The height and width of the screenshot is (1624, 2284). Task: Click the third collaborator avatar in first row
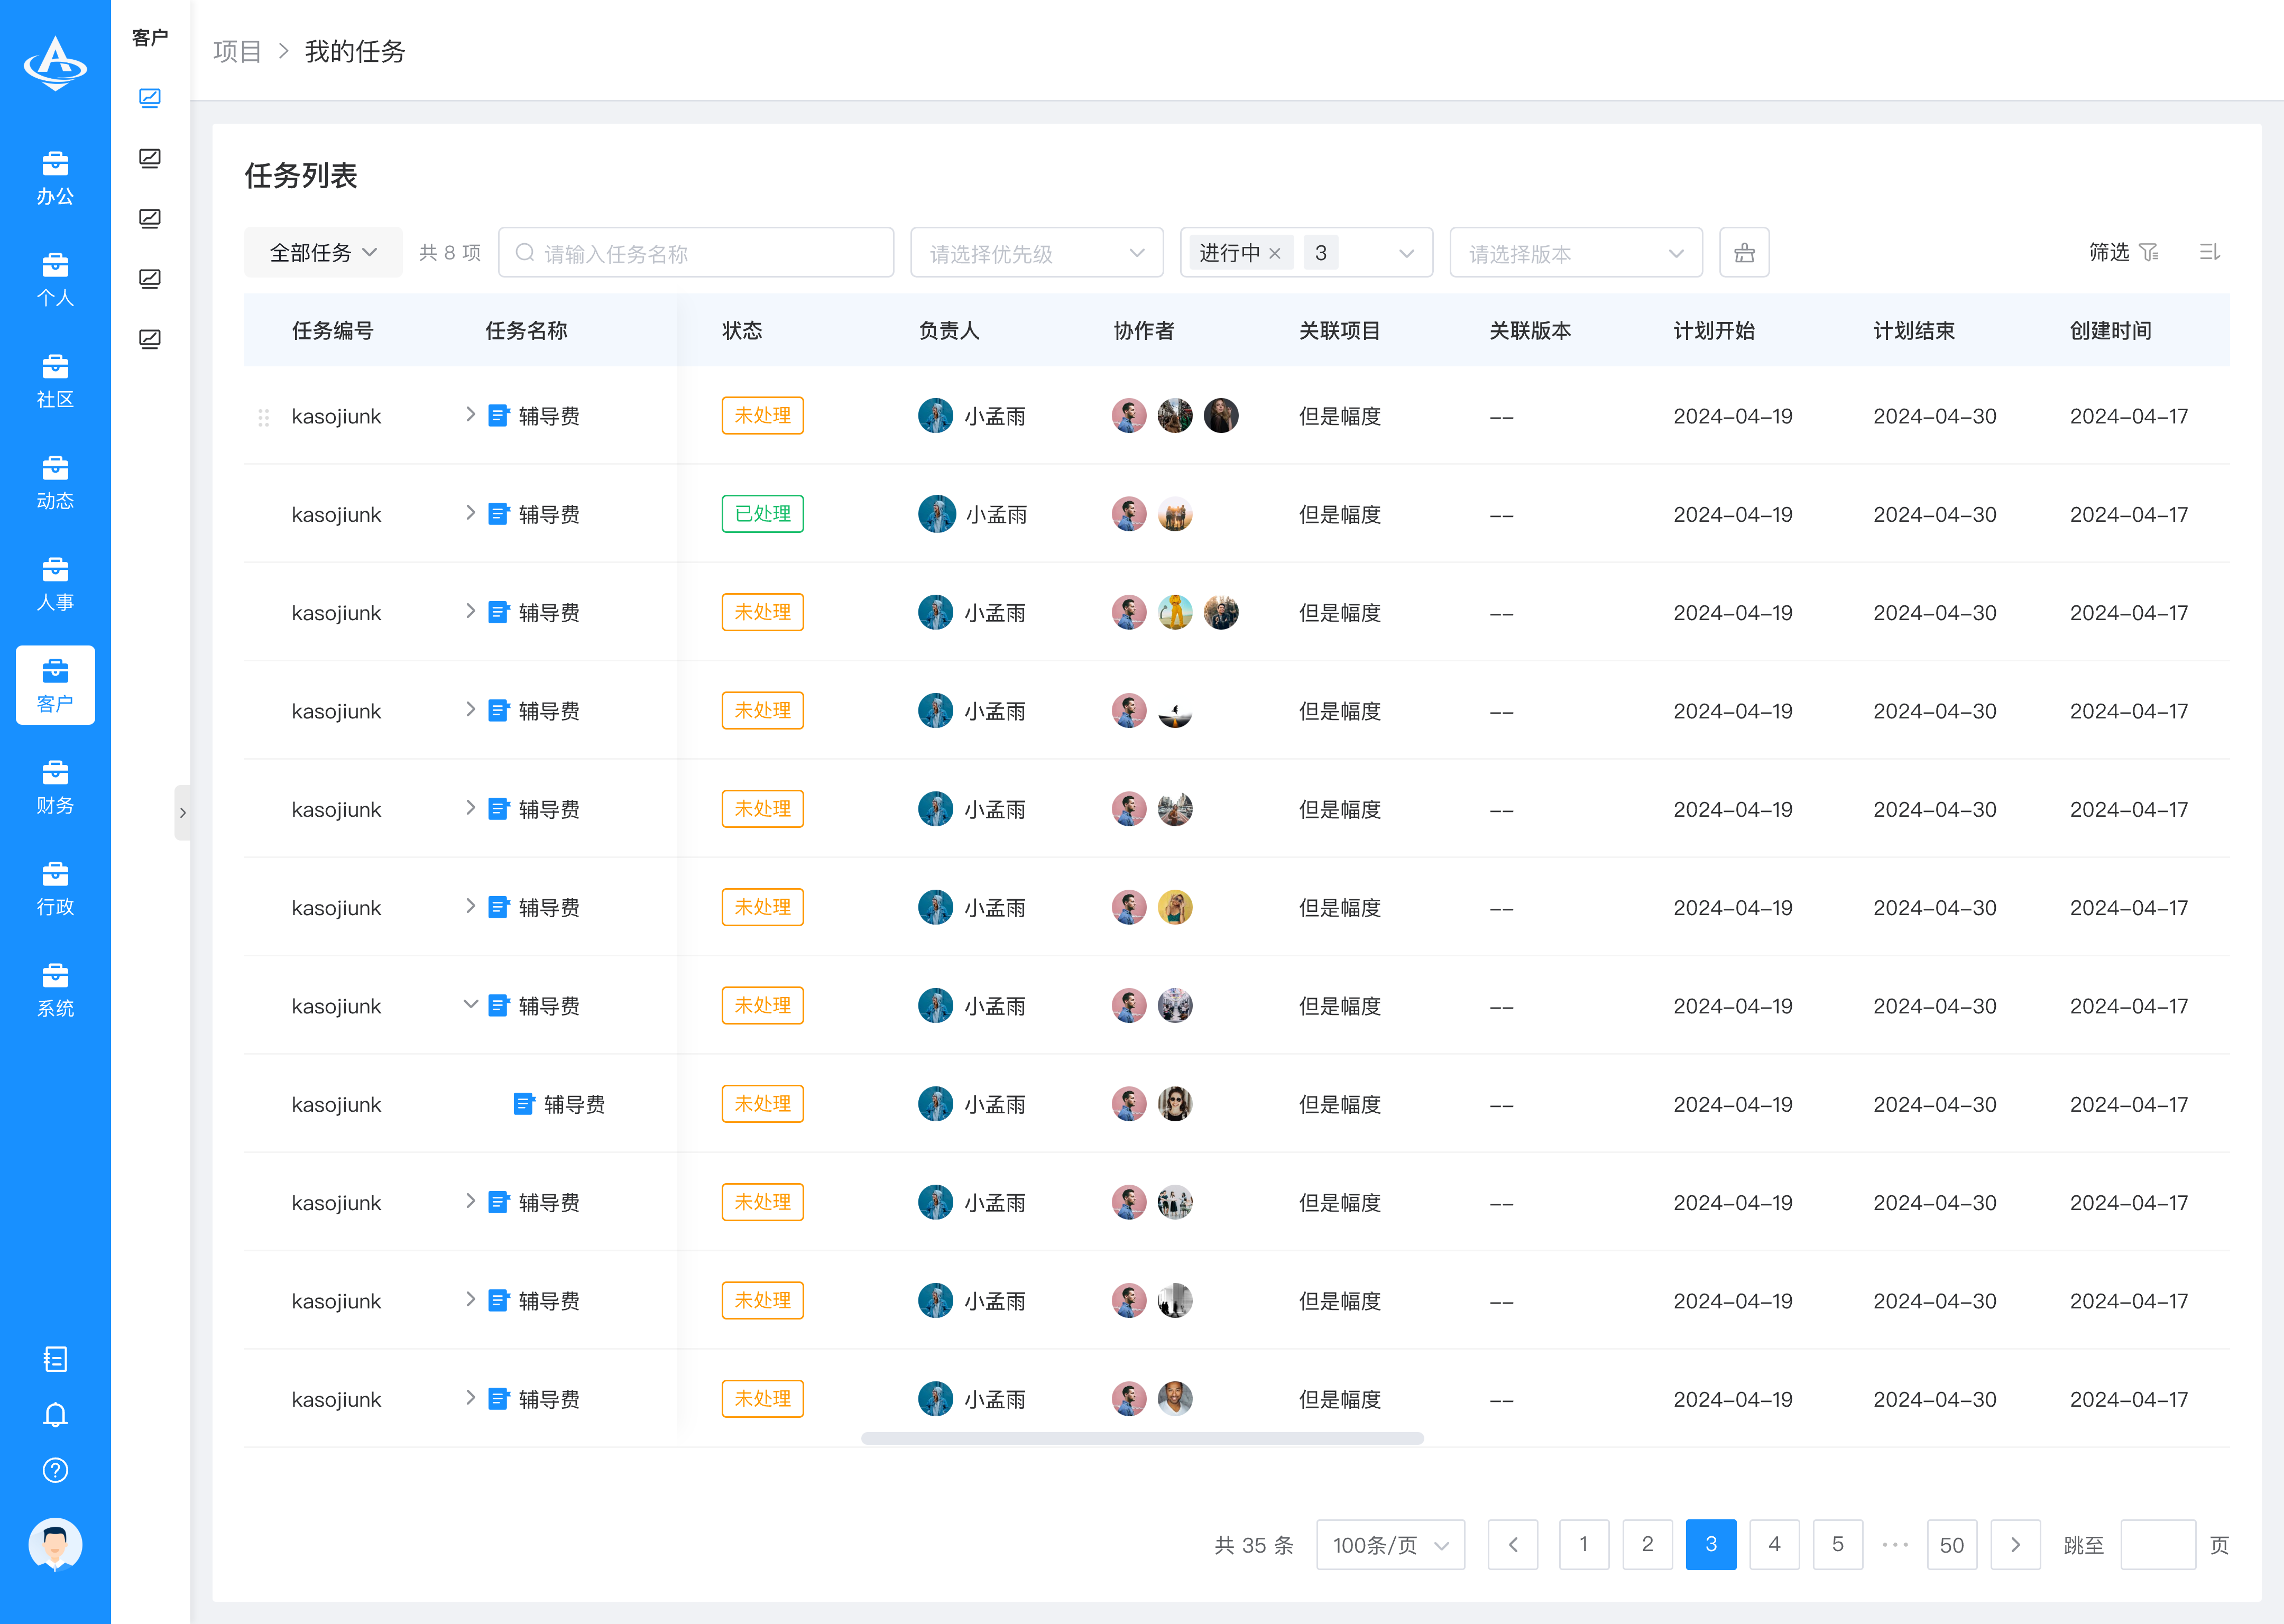[x=1221, y=415]
